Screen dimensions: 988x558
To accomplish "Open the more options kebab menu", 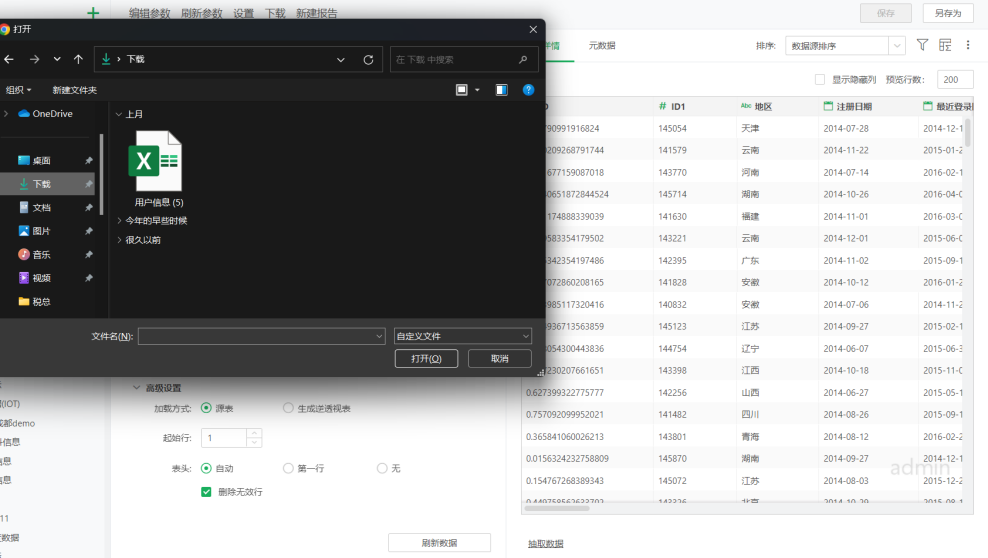I will point(968,45).
